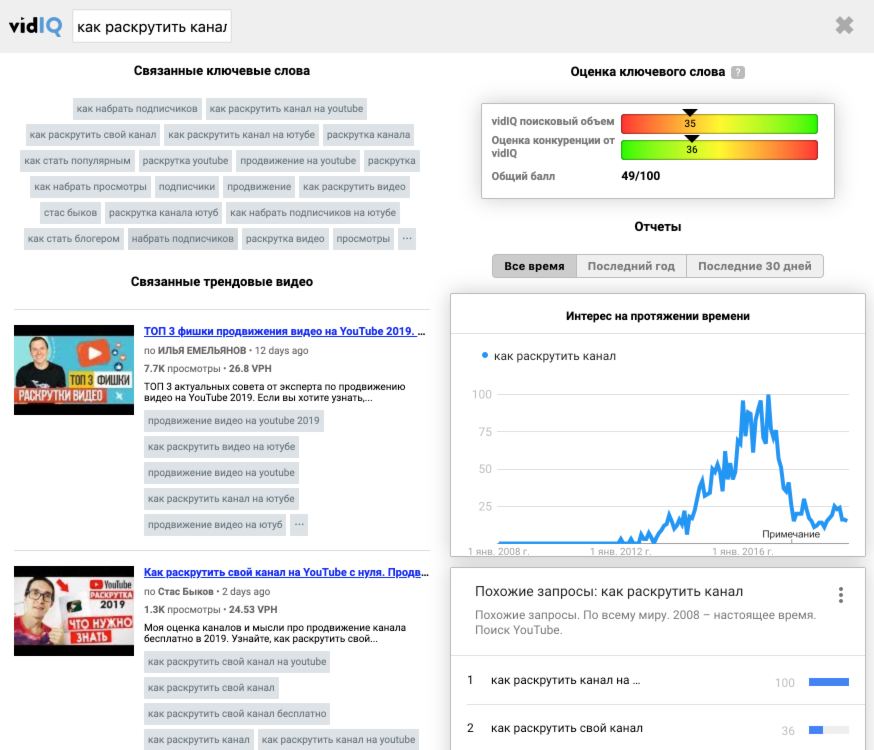Open Как раскрутить свой канал с нуля link

286,572
